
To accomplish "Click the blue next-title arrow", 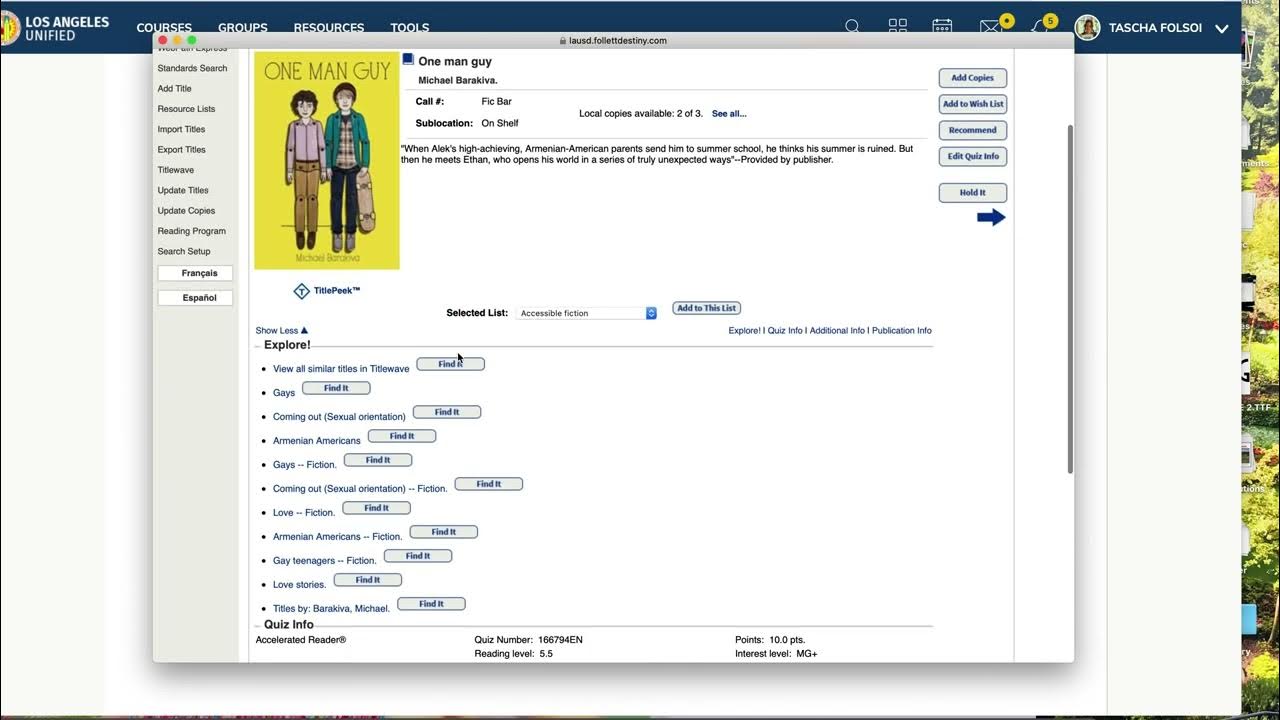I will (x=991, y=217).
